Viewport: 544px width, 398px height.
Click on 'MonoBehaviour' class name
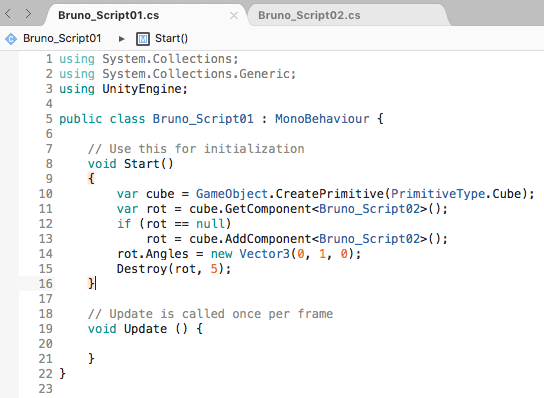coord(322,119)
